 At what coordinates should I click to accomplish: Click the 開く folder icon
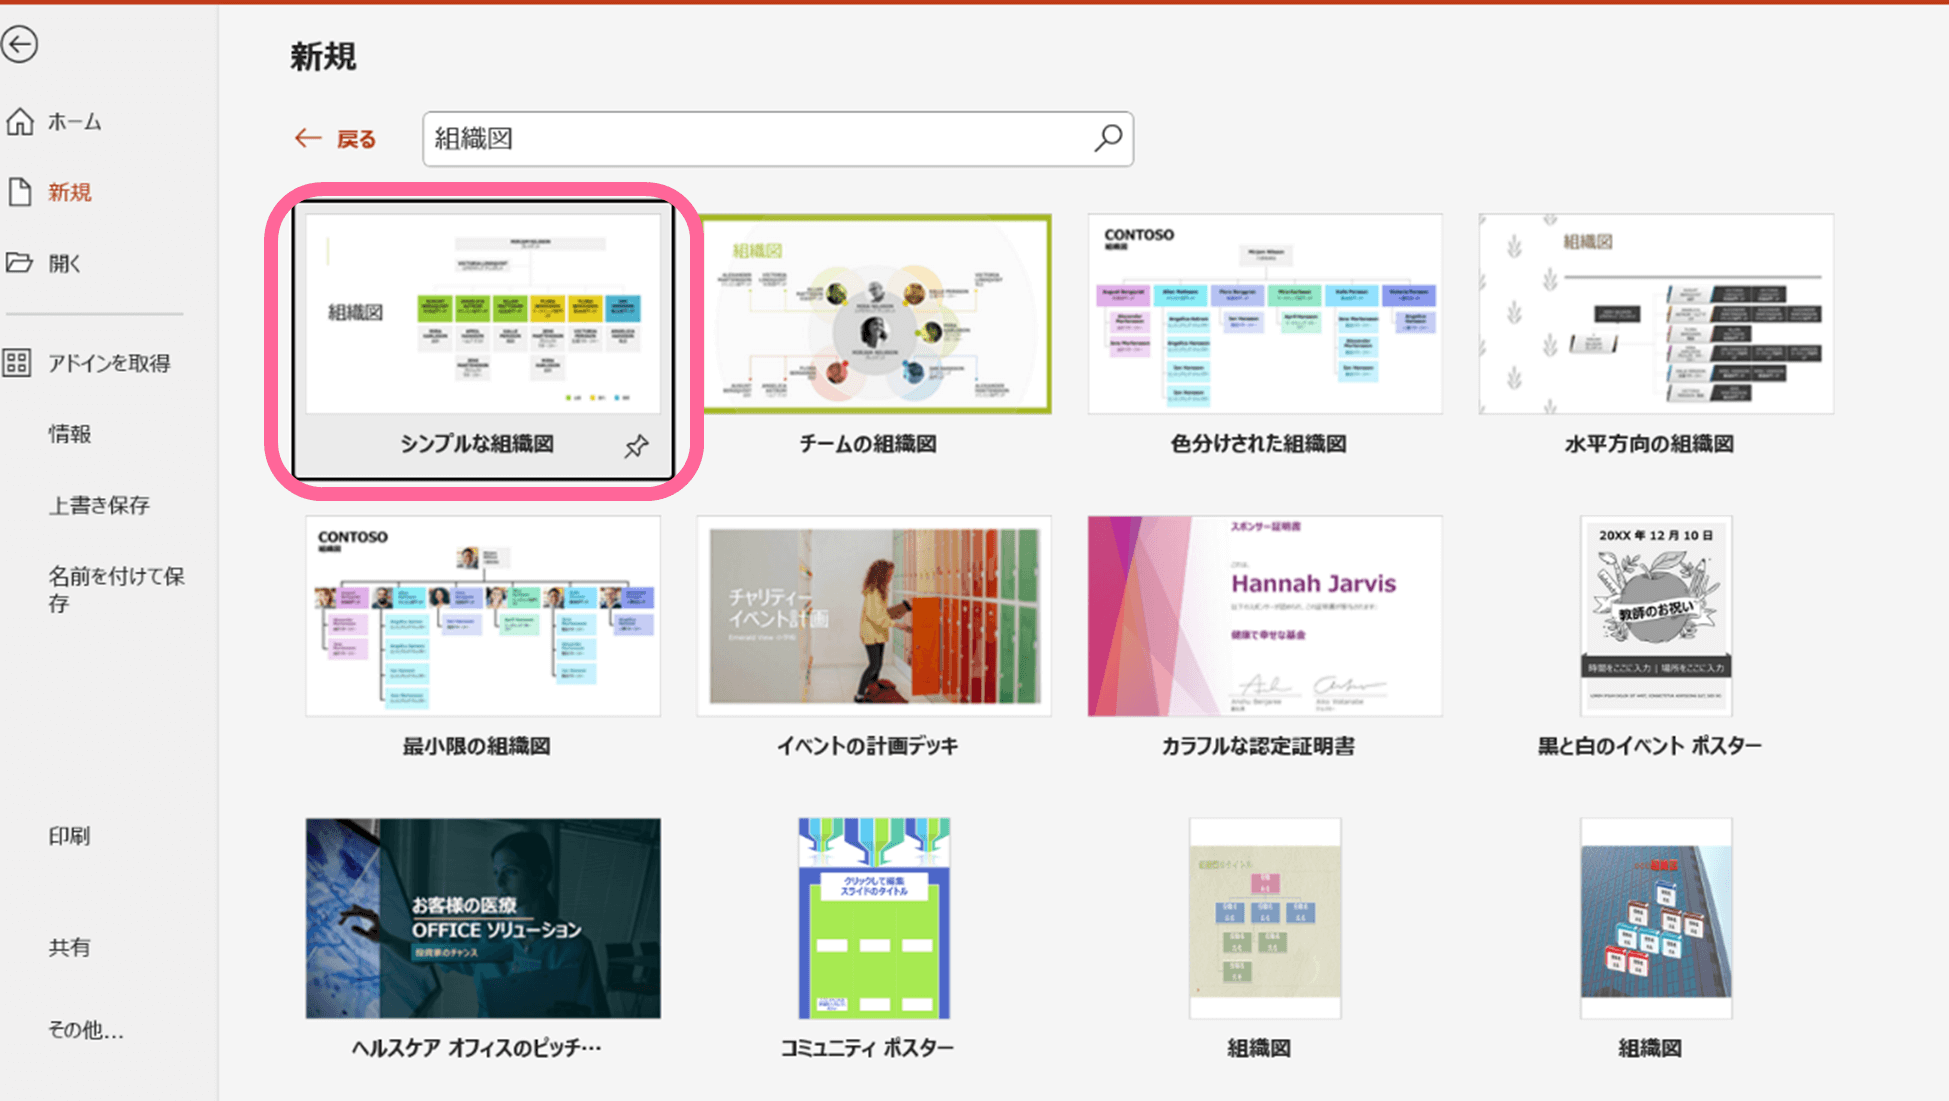click(20, 263)
